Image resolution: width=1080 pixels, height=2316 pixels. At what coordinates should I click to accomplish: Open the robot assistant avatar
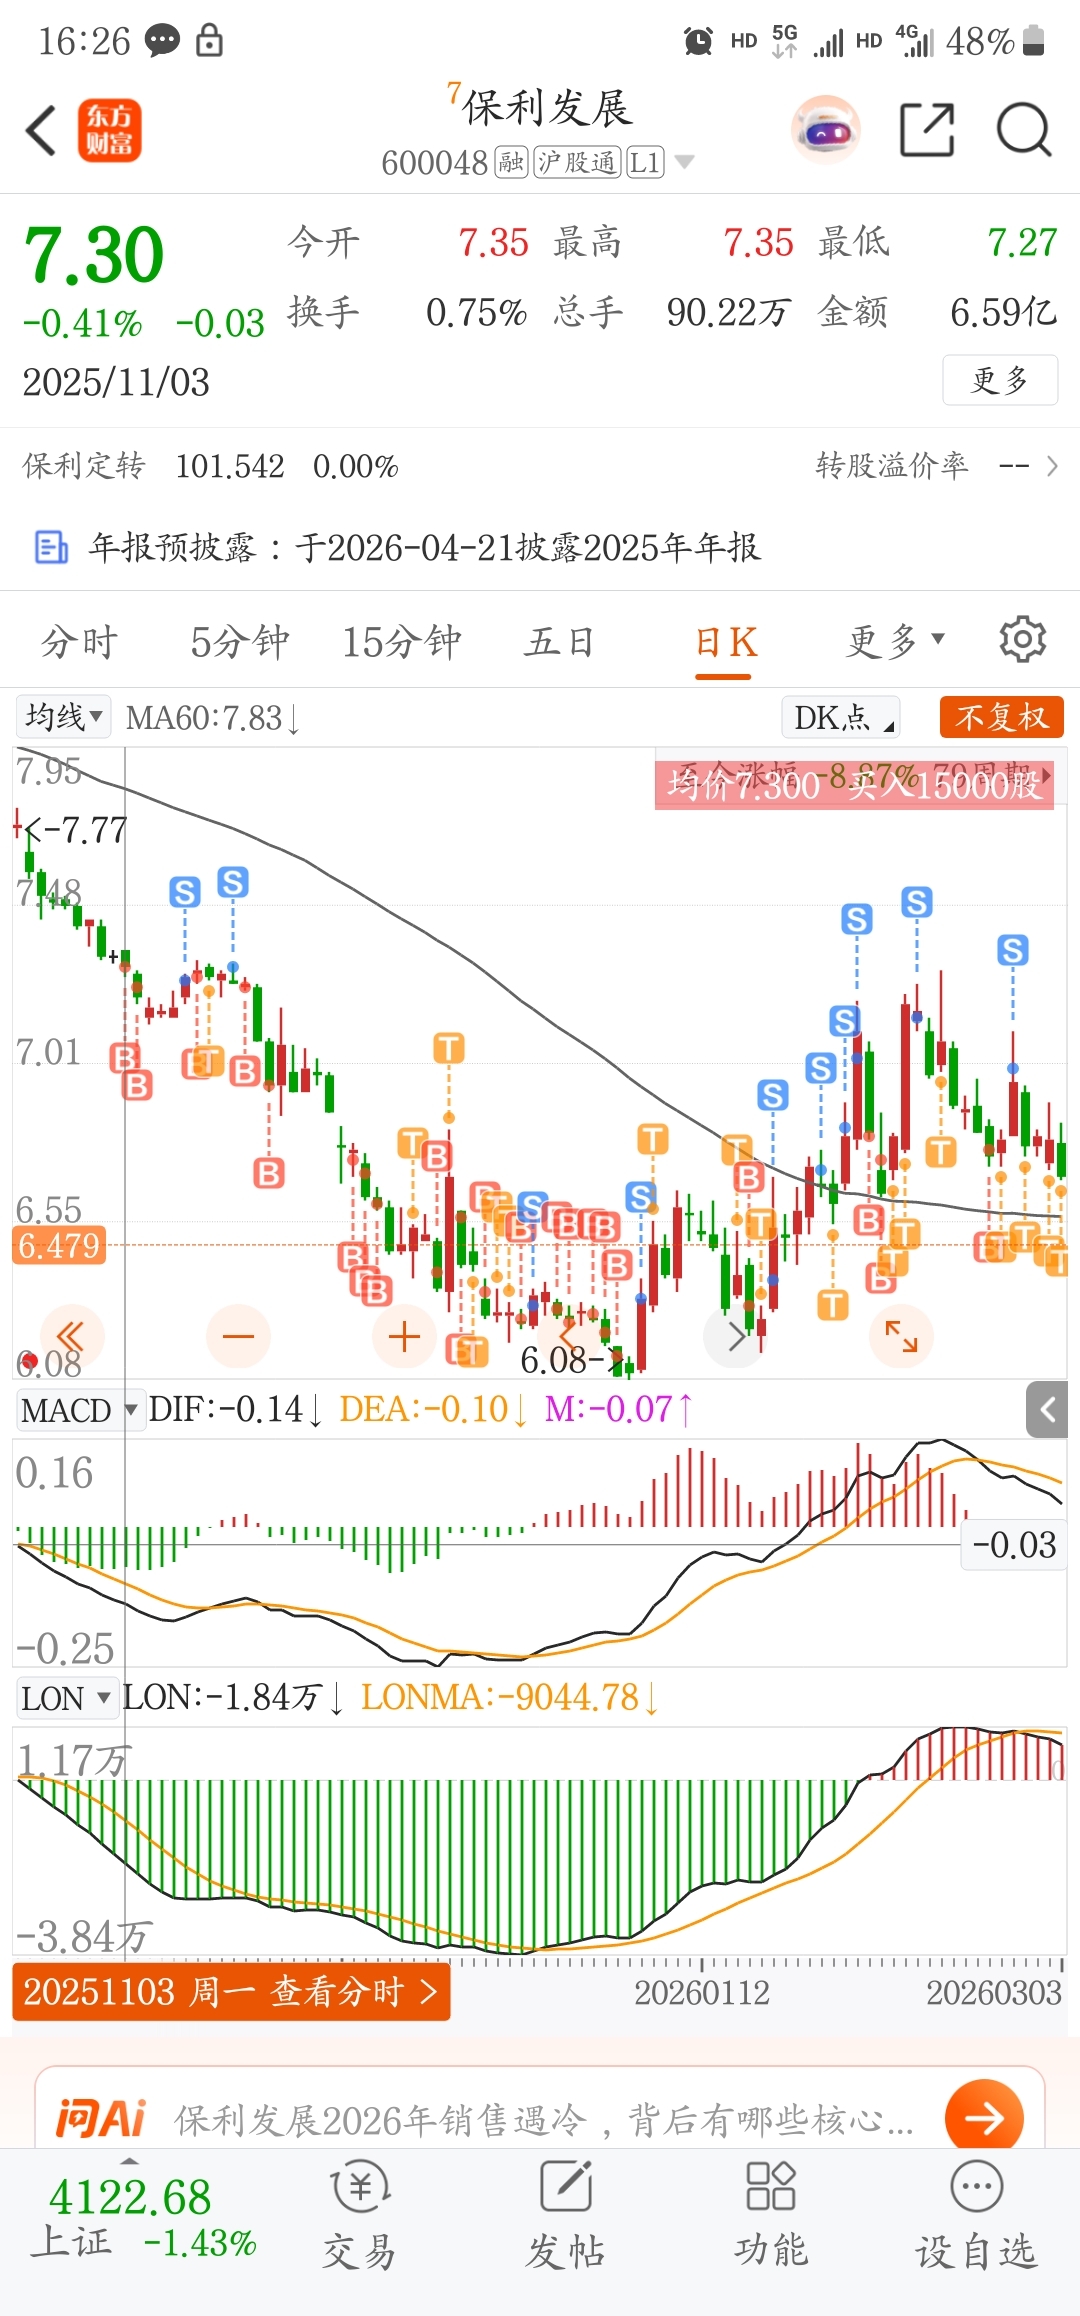[x=825, y=130]
